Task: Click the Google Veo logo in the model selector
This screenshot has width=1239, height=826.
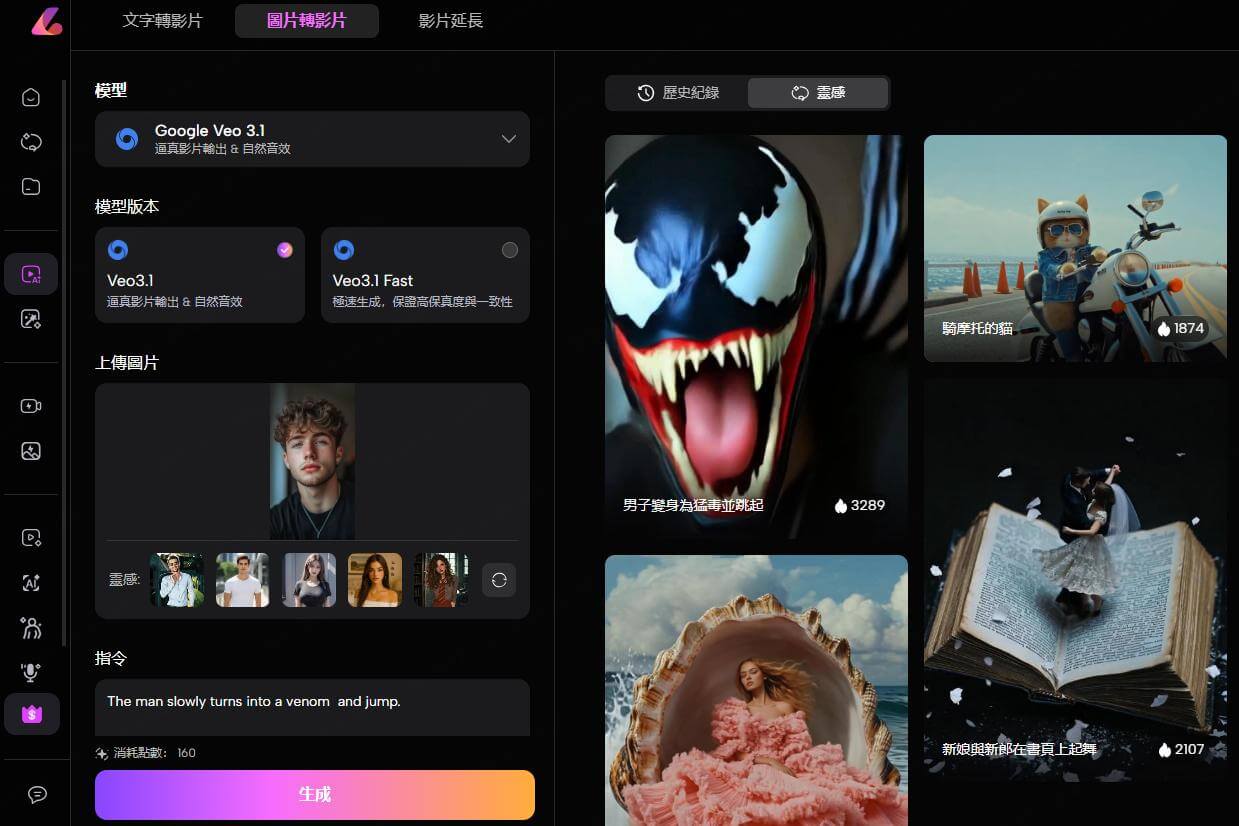Action: click(x=127, y=139)
